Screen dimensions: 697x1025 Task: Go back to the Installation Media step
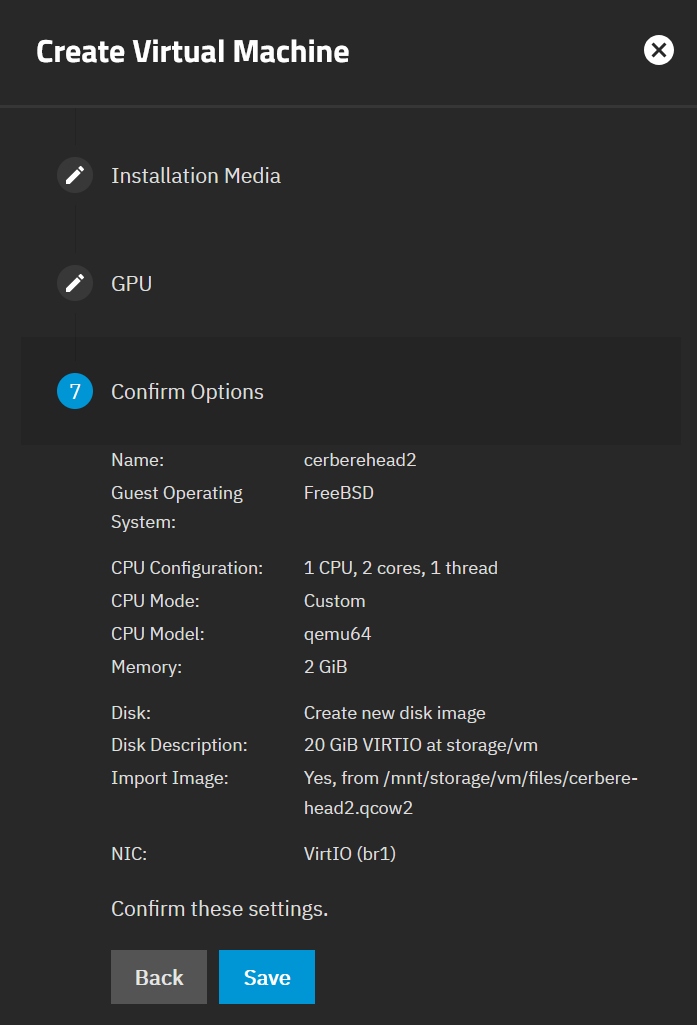(x=195, y=176)
